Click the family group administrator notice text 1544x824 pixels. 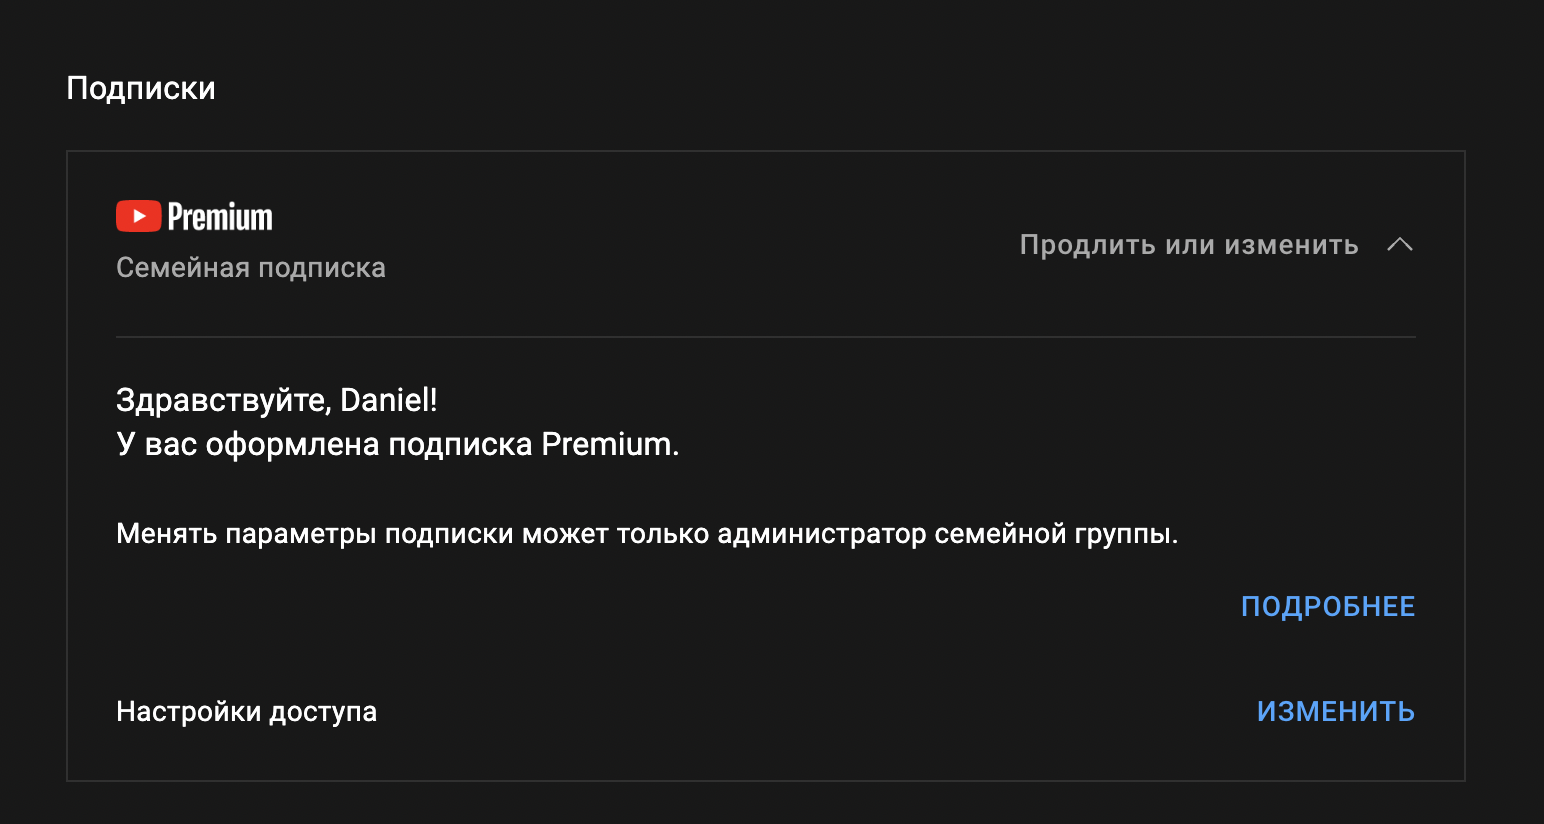tap(647, 534)
